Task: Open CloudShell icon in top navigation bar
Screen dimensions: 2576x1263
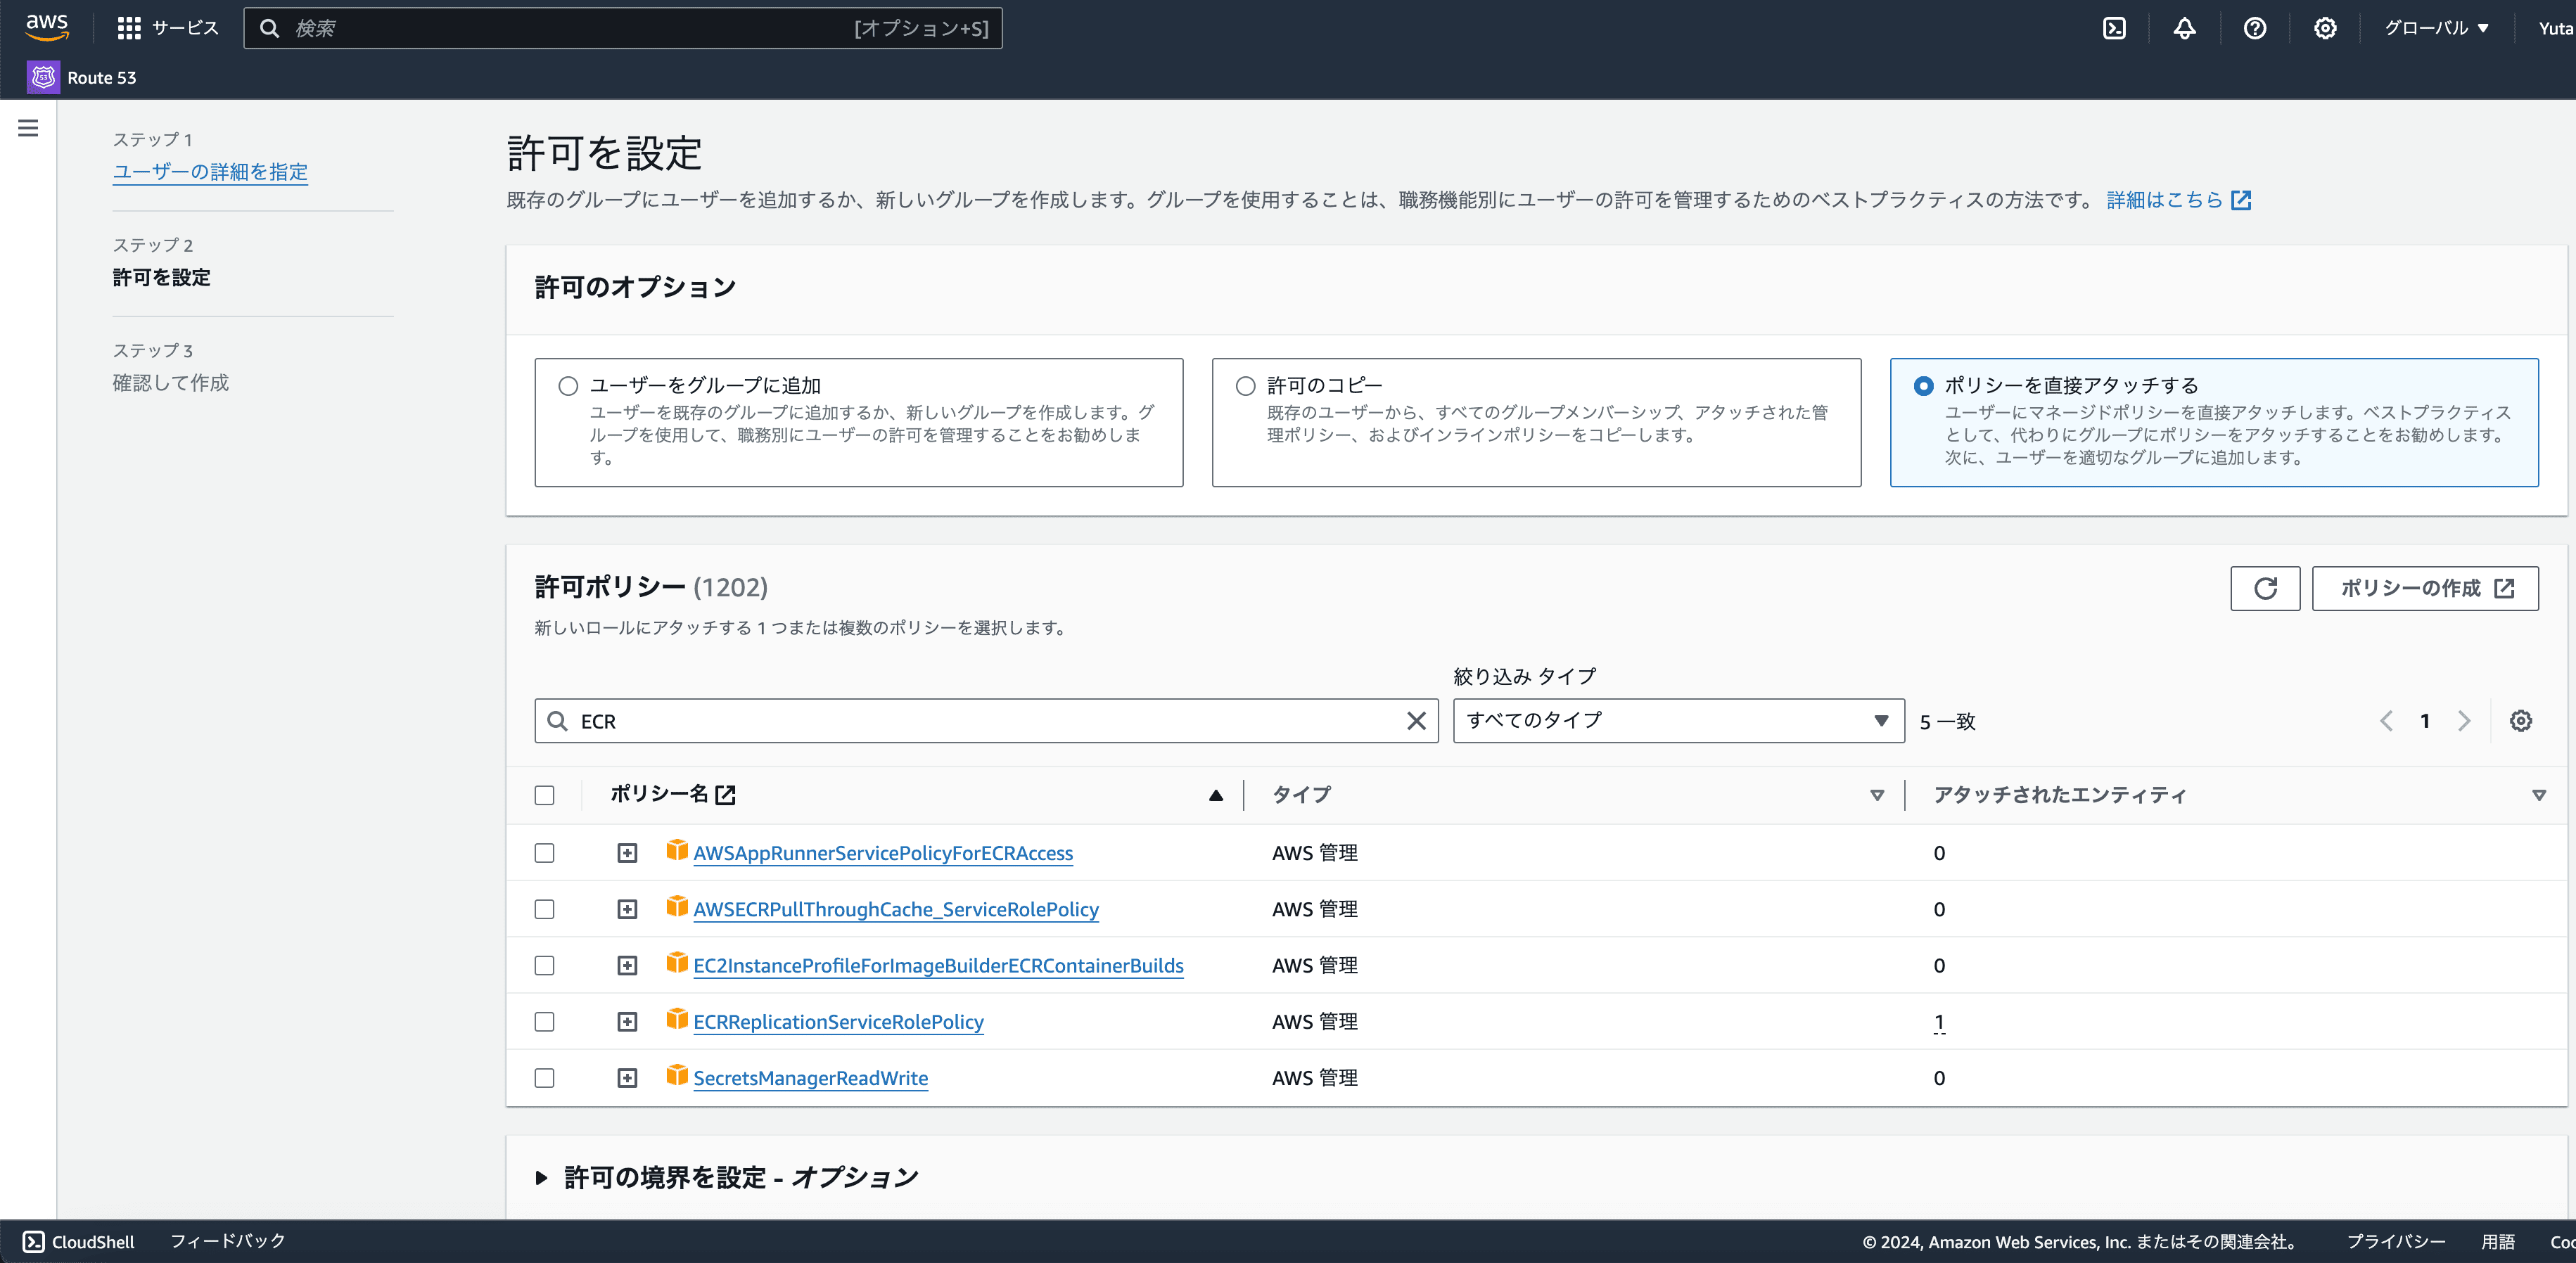Action: point(2114,28)
